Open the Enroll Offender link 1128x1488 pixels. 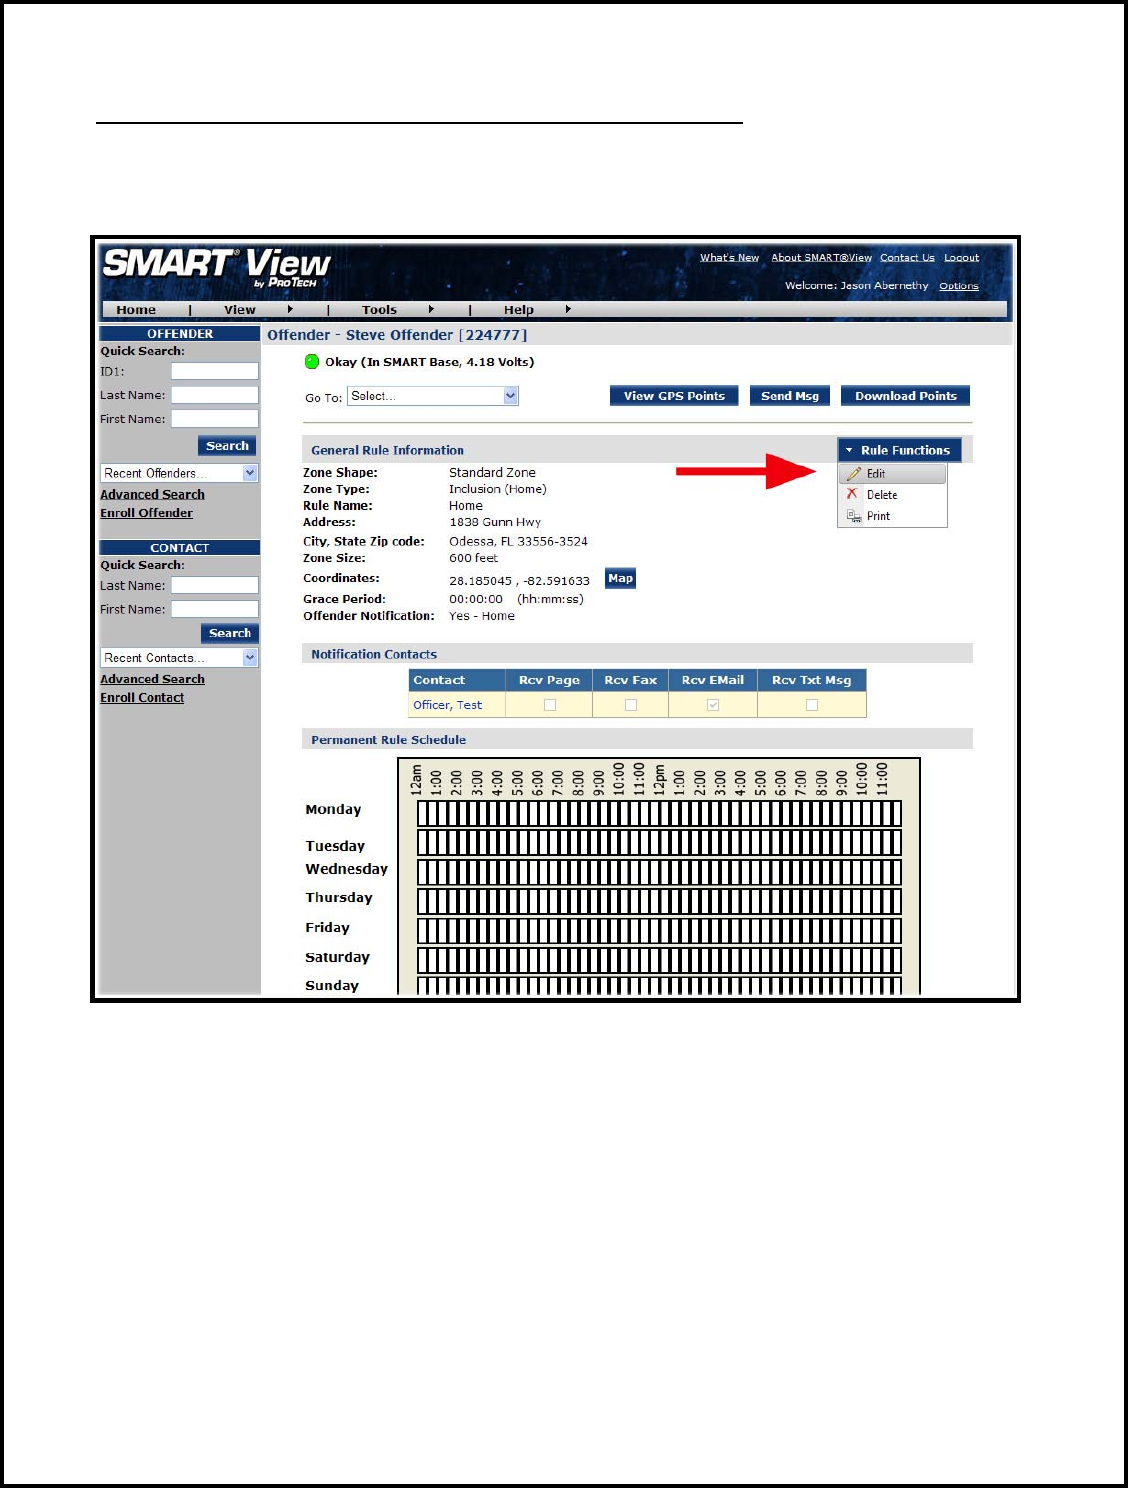(x=146, y=513)
